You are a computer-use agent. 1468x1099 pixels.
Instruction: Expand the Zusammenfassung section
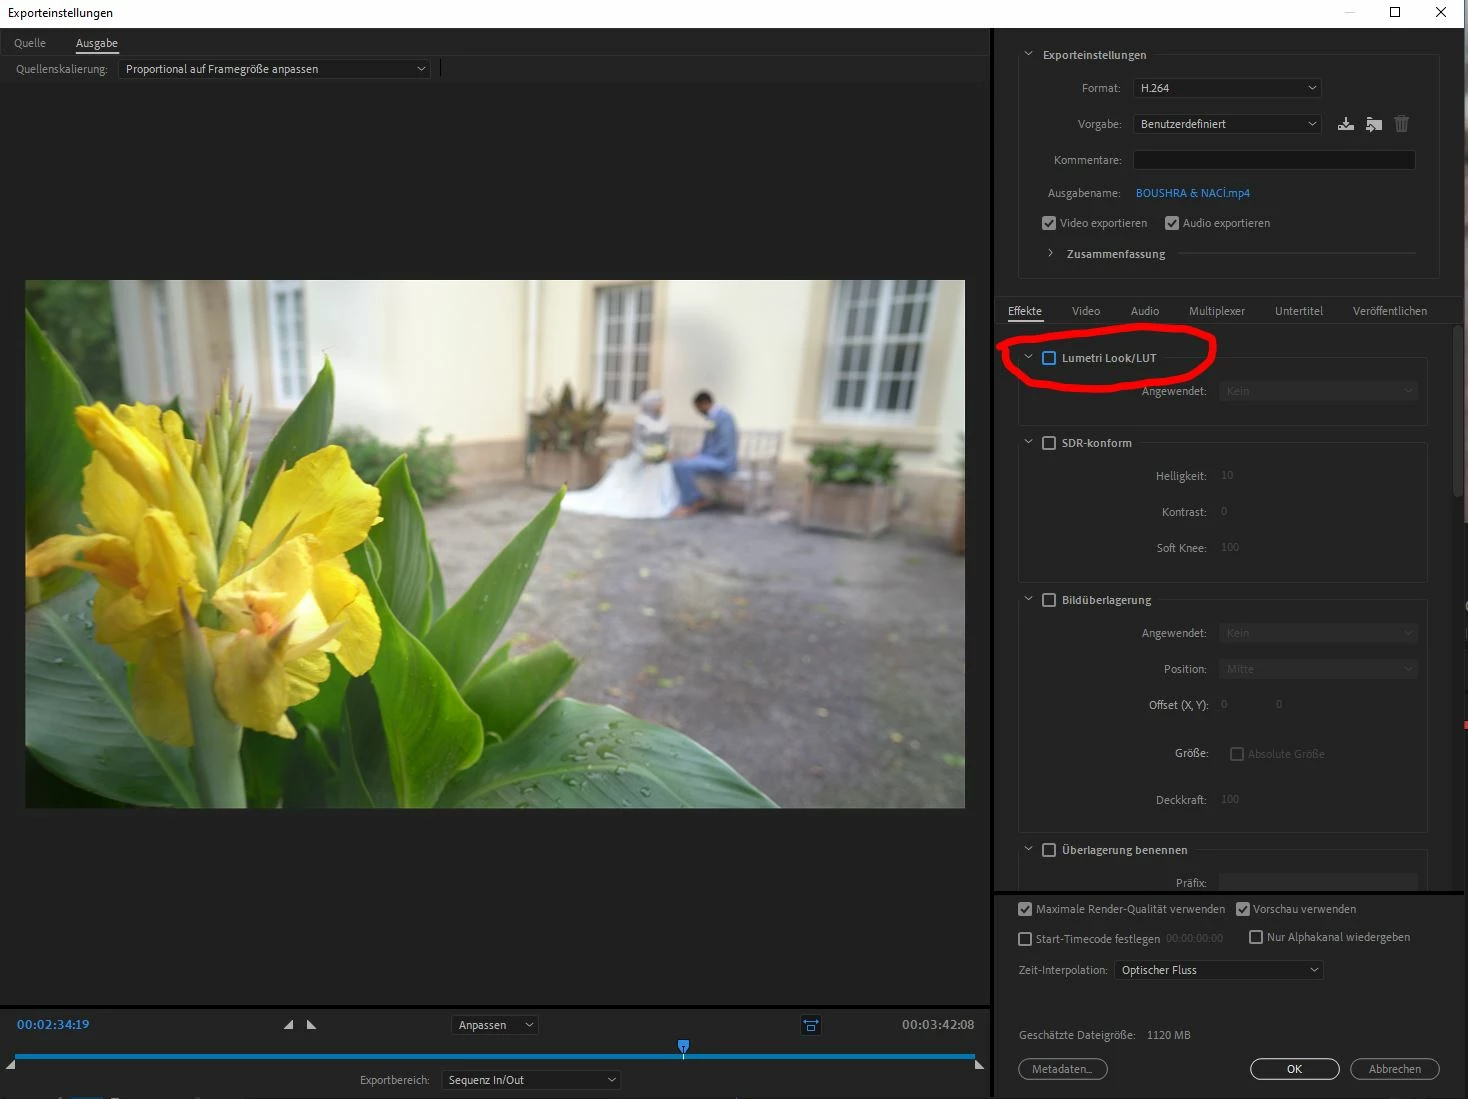pos(1050,253)
